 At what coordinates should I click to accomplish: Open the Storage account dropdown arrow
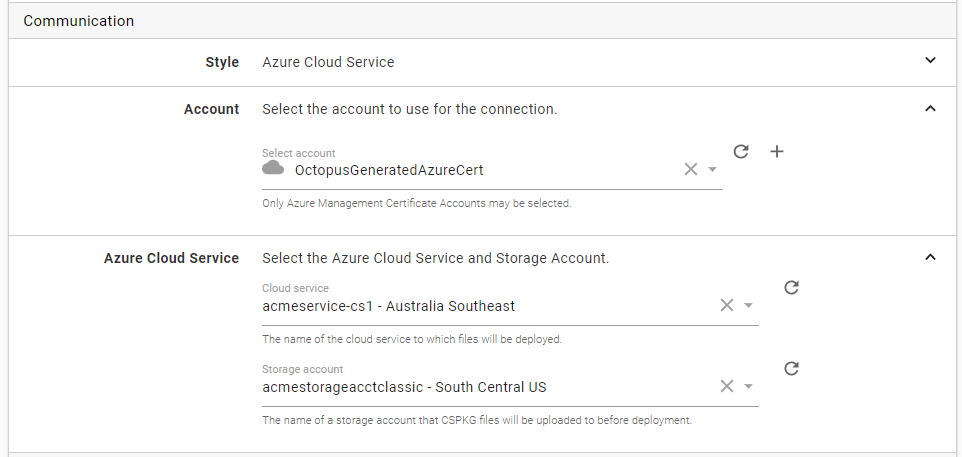749,387
